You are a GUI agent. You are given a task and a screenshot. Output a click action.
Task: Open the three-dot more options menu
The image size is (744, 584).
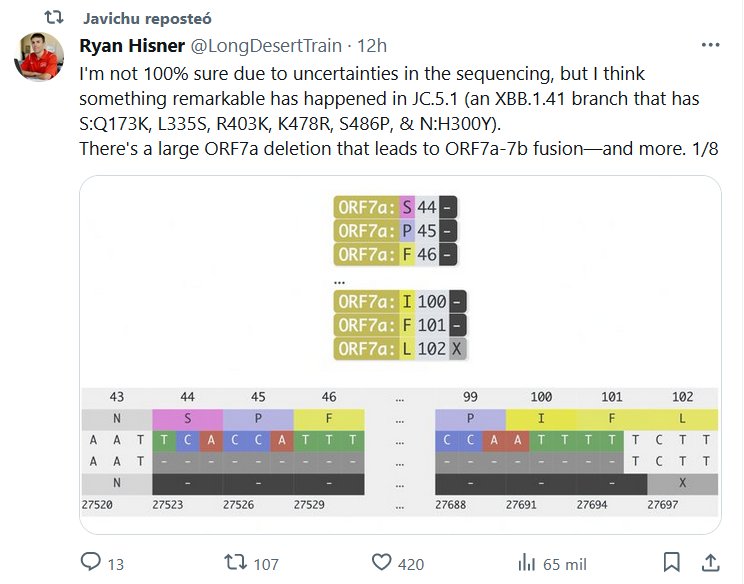(710, 46)
